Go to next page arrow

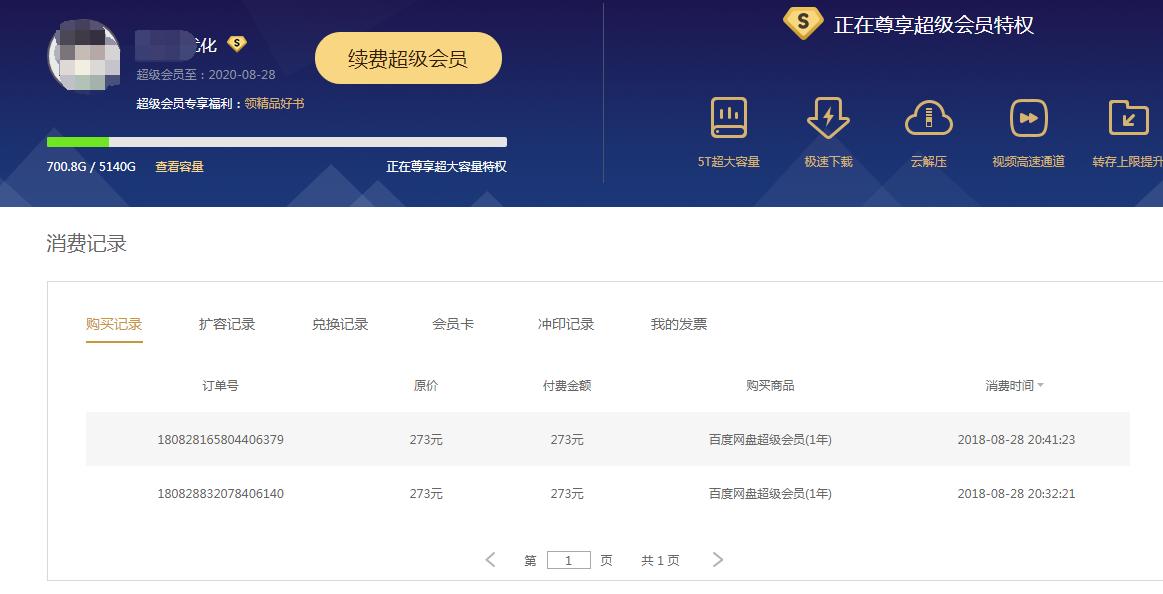click(717, 560)
